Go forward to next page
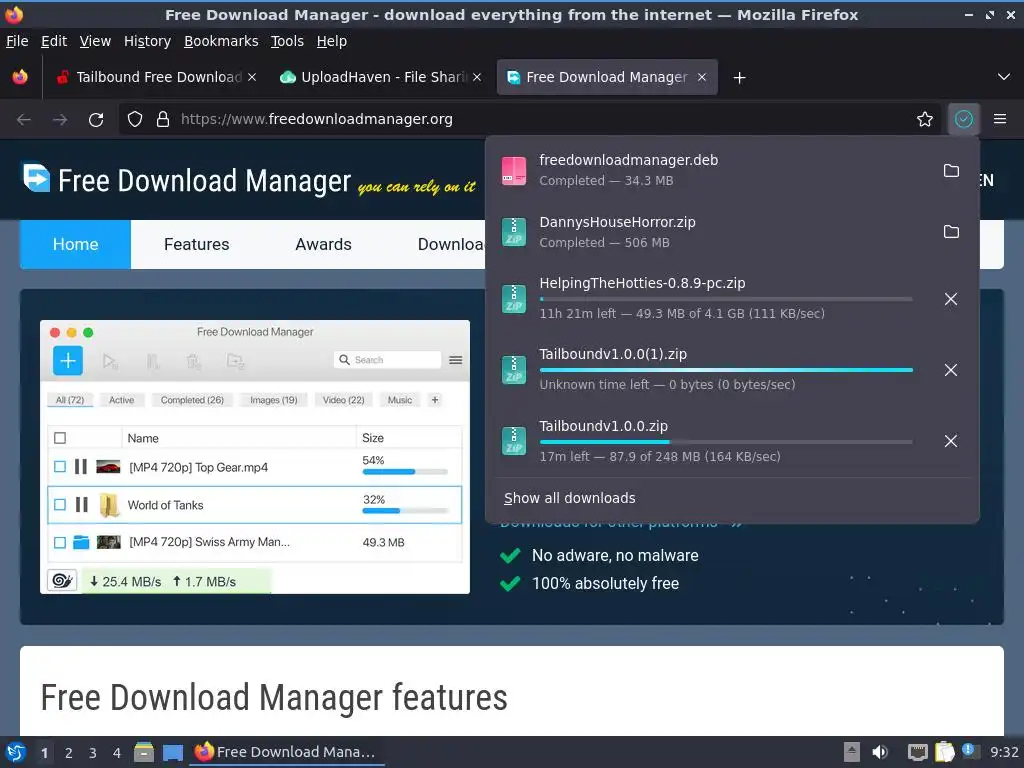The image size is (1024, 768). (x=60, y=120)
